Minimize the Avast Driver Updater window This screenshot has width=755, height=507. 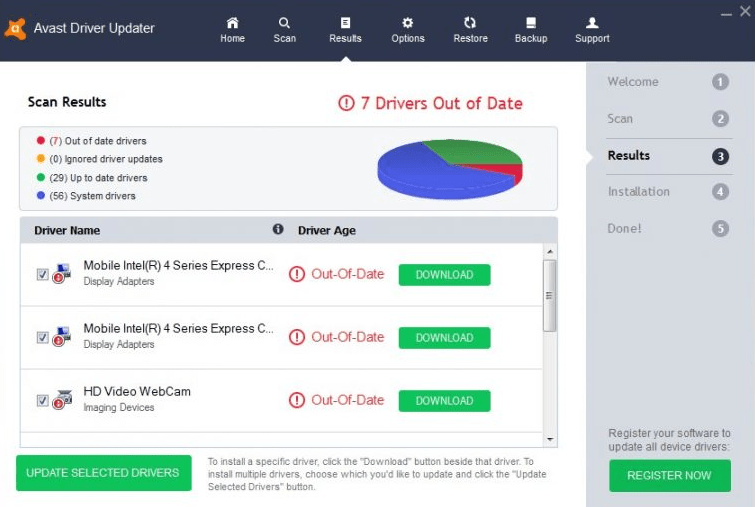click(x=726, y=14)
